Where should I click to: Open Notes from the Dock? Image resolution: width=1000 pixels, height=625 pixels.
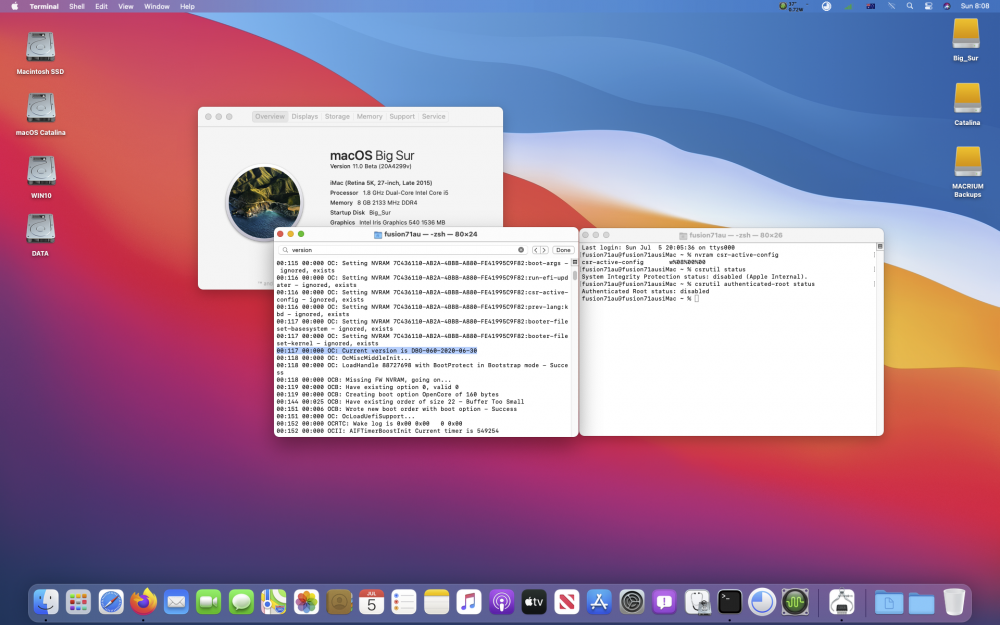(436, 601)
